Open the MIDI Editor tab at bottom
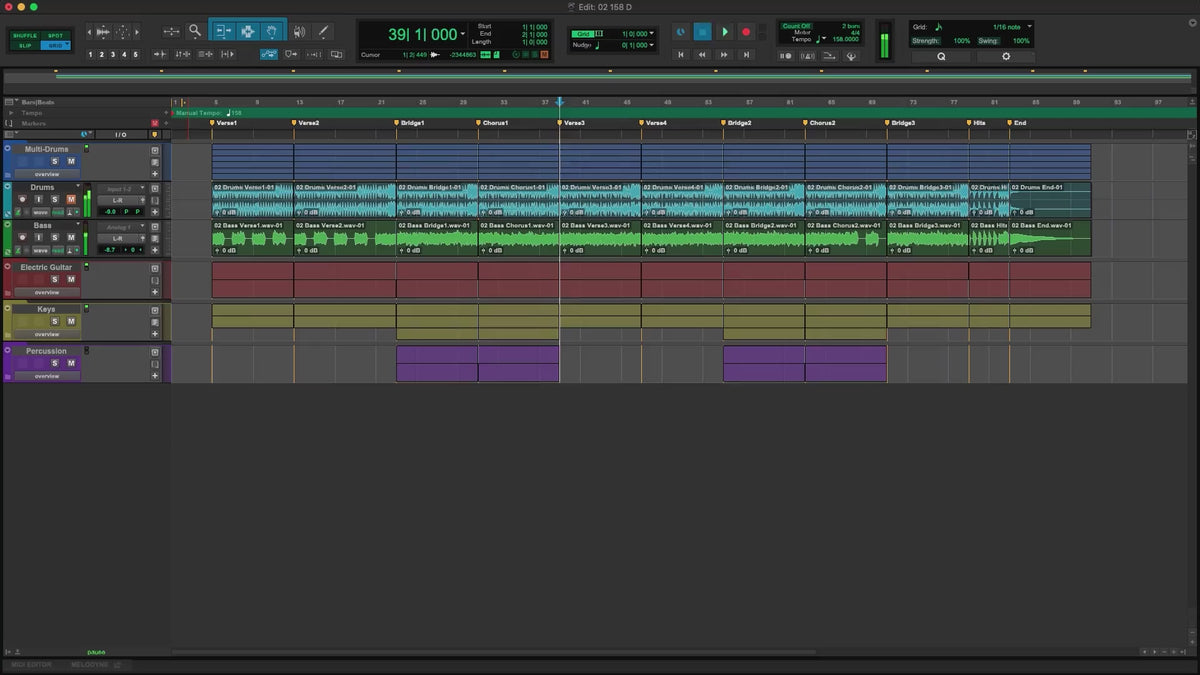Viewport: 1200px width, 675px height. point(29,665)
